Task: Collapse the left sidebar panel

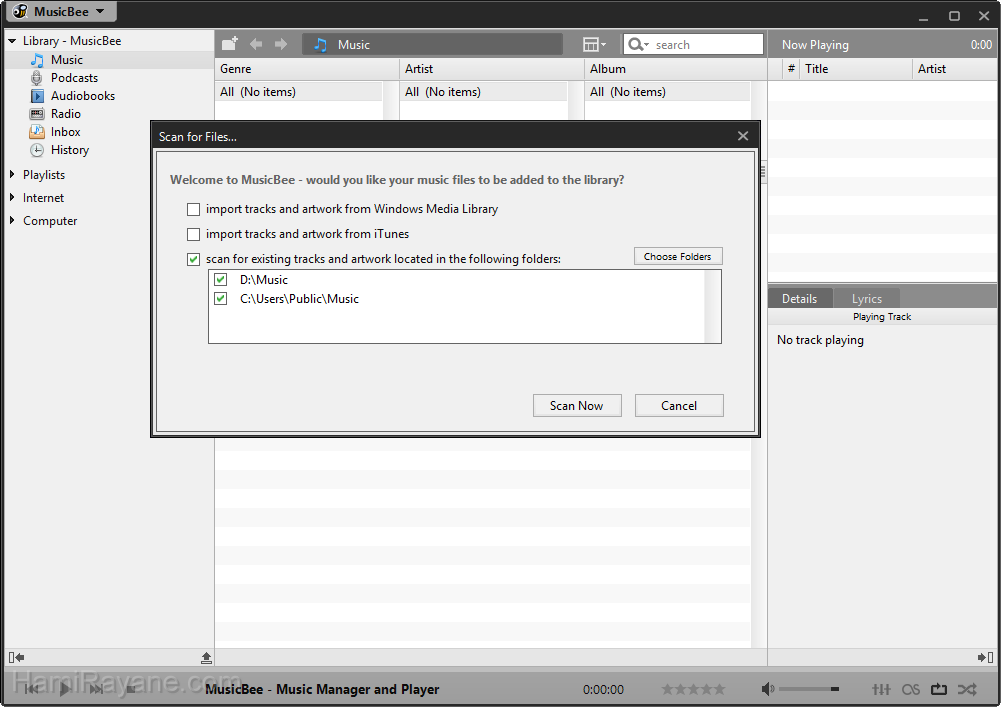Action: pyautogui.click(x=17, y=657)
